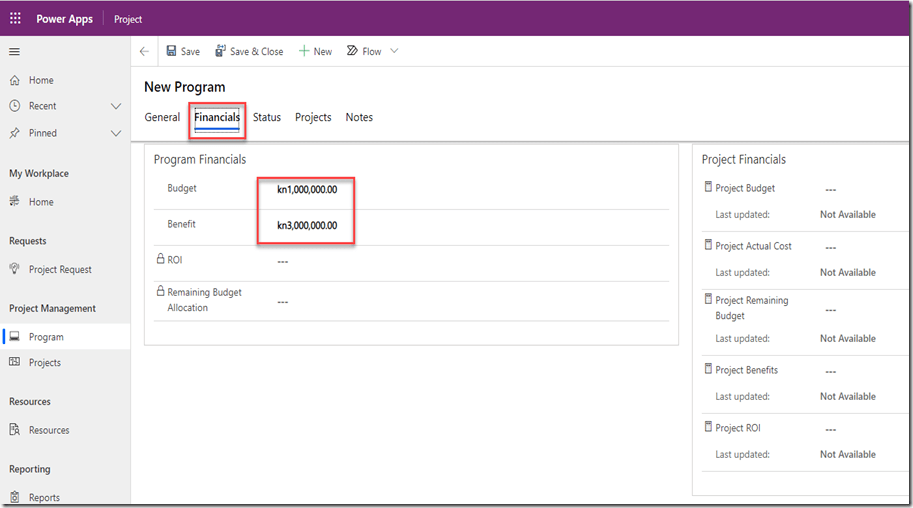Click the Flow icon in toolbar

(352, 52)
